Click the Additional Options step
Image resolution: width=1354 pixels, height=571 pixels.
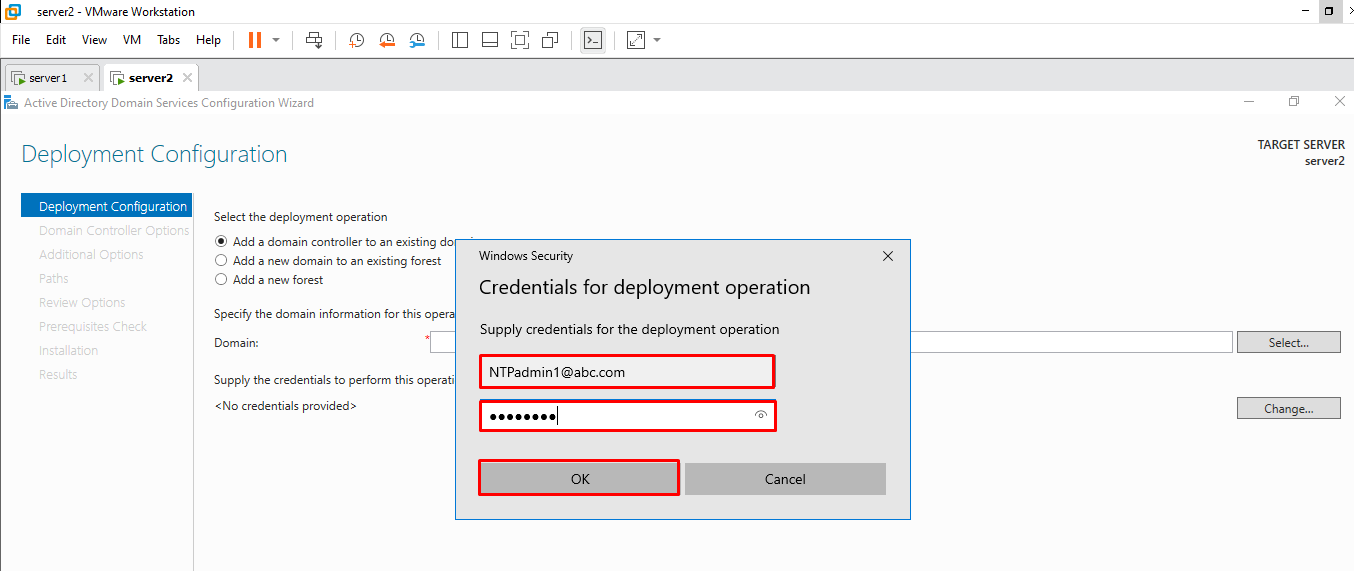(91, 254)
